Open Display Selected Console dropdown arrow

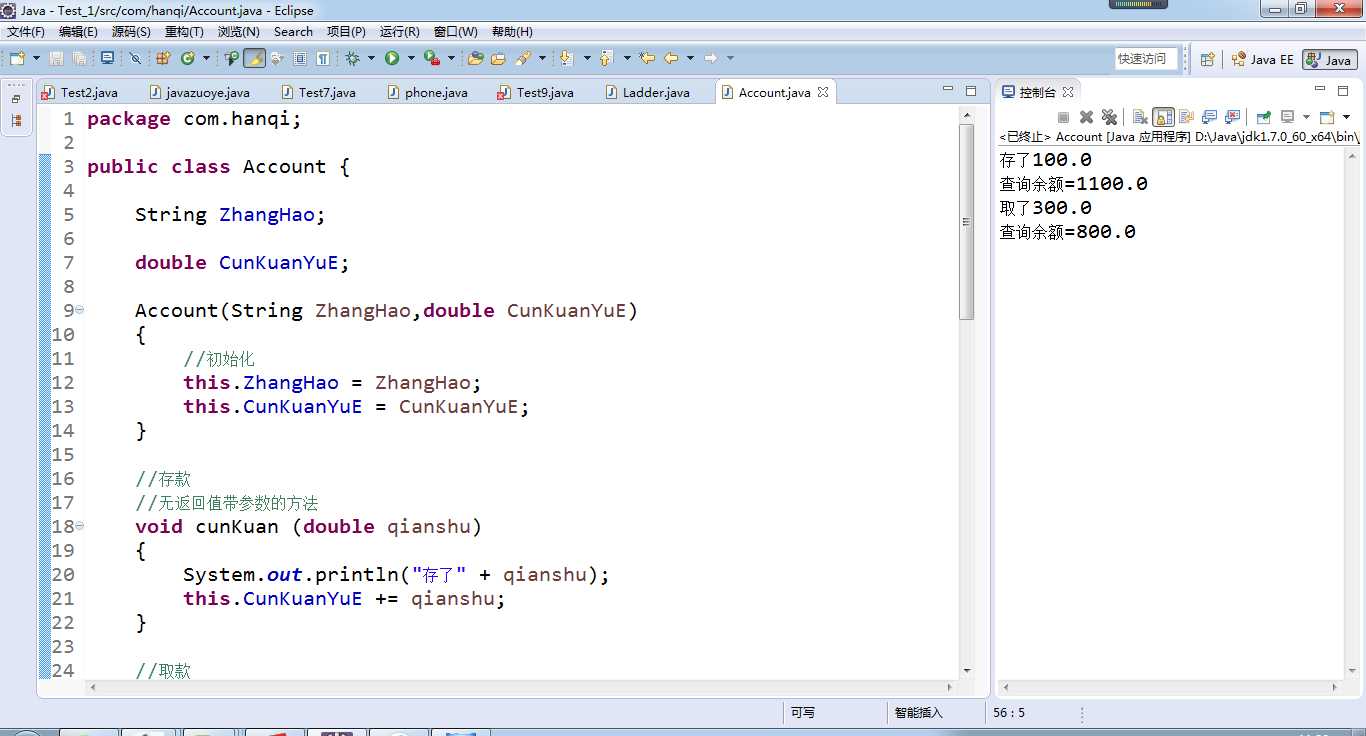(x=1306, y=117)
